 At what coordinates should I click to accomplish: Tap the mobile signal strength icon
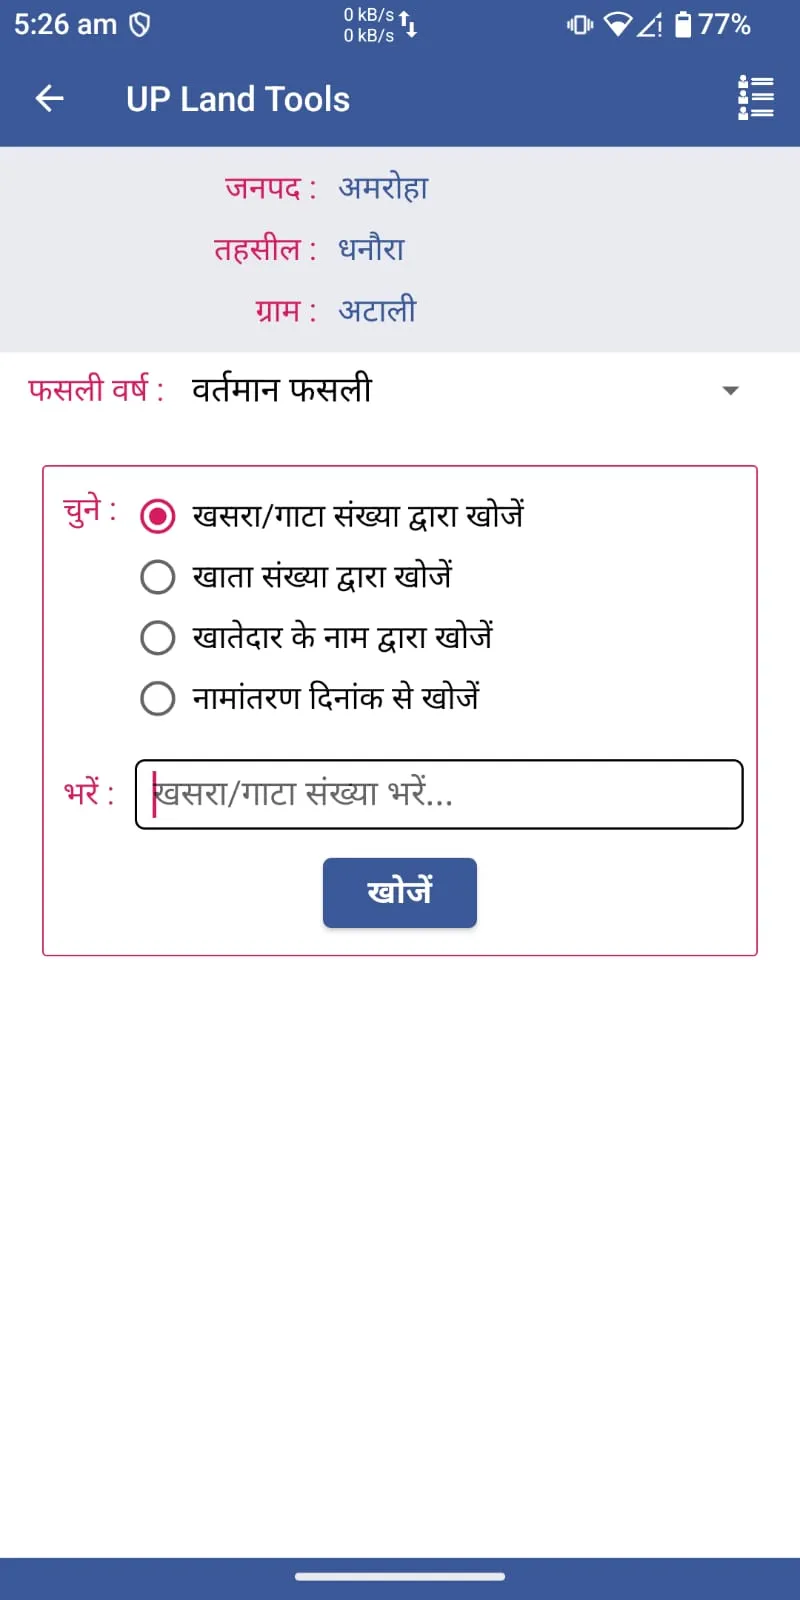(650, 24)
